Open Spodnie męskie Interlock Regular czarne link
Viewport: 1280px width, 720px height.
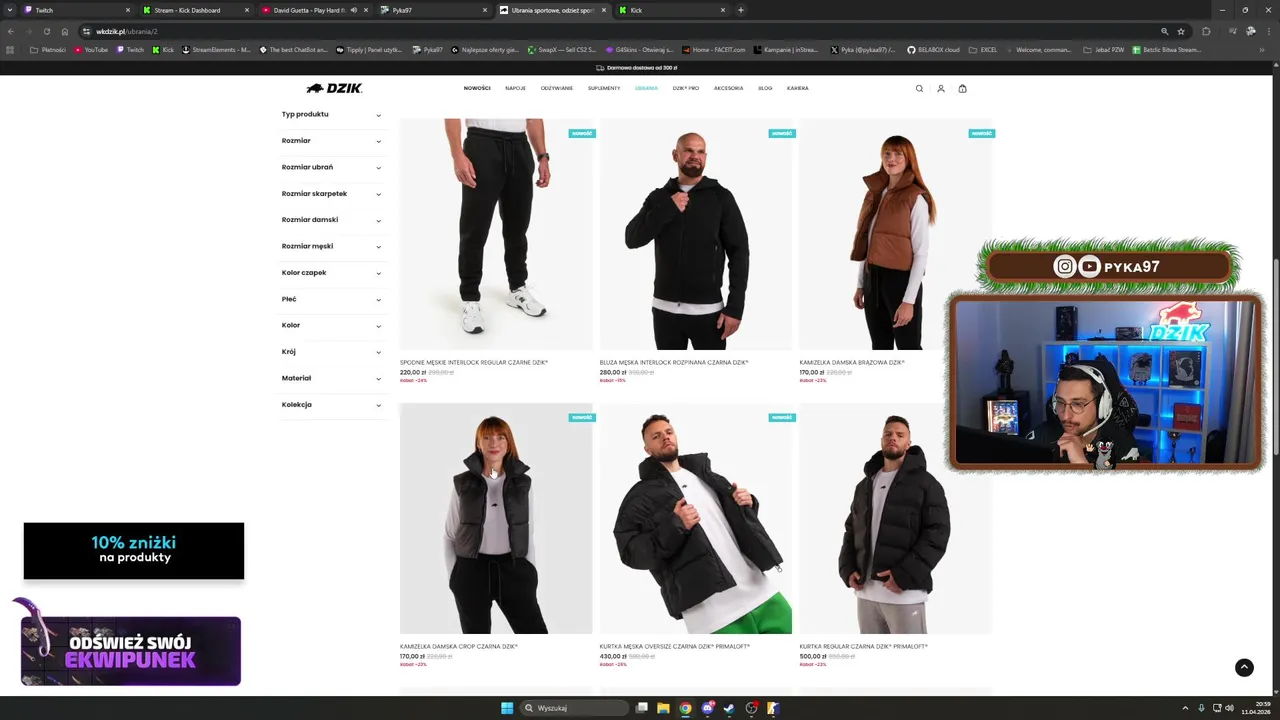[x=474, y=362]
